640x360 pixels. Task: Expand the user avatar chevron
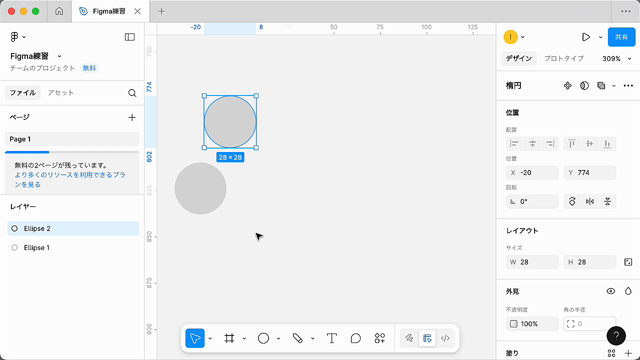pos(522,37)
